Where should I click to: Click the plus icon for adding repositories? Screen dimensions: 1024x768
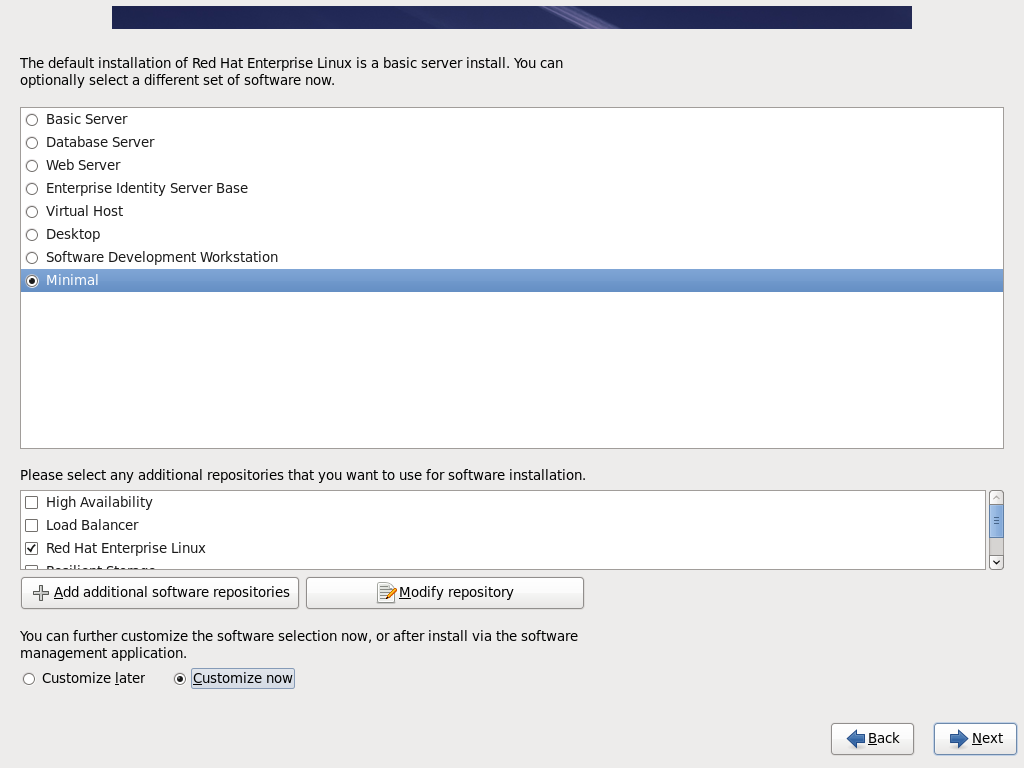[x=41, y=593]
